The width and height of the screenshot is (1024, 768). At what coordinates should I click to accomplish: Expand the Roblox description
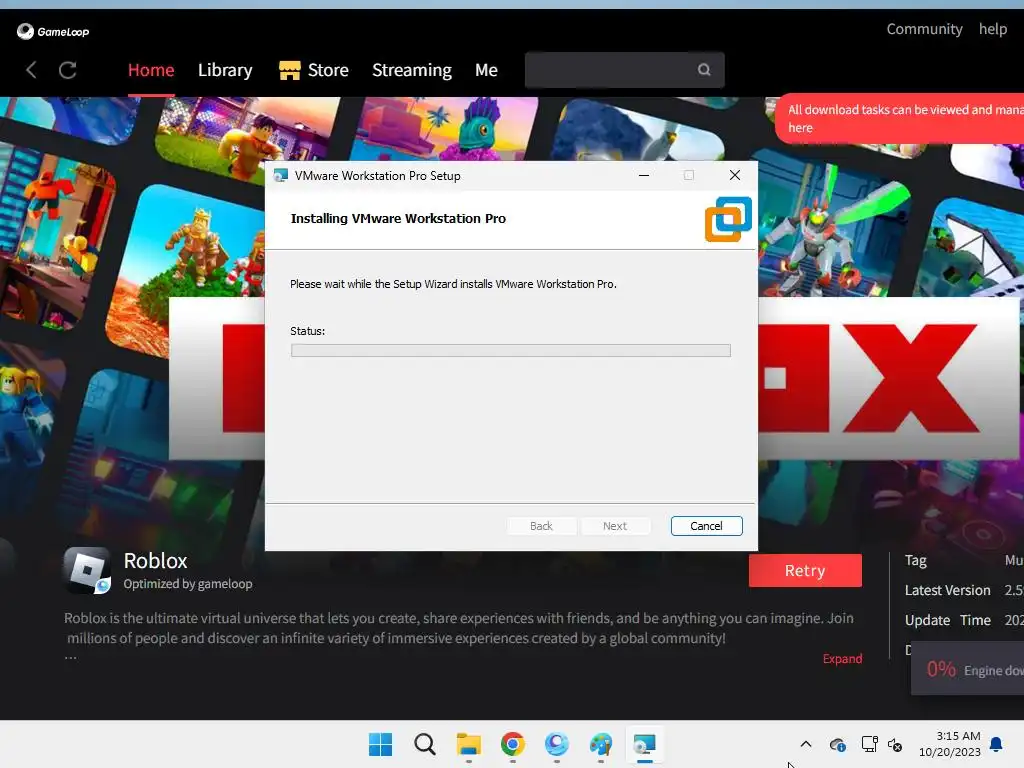coord(842,658)
